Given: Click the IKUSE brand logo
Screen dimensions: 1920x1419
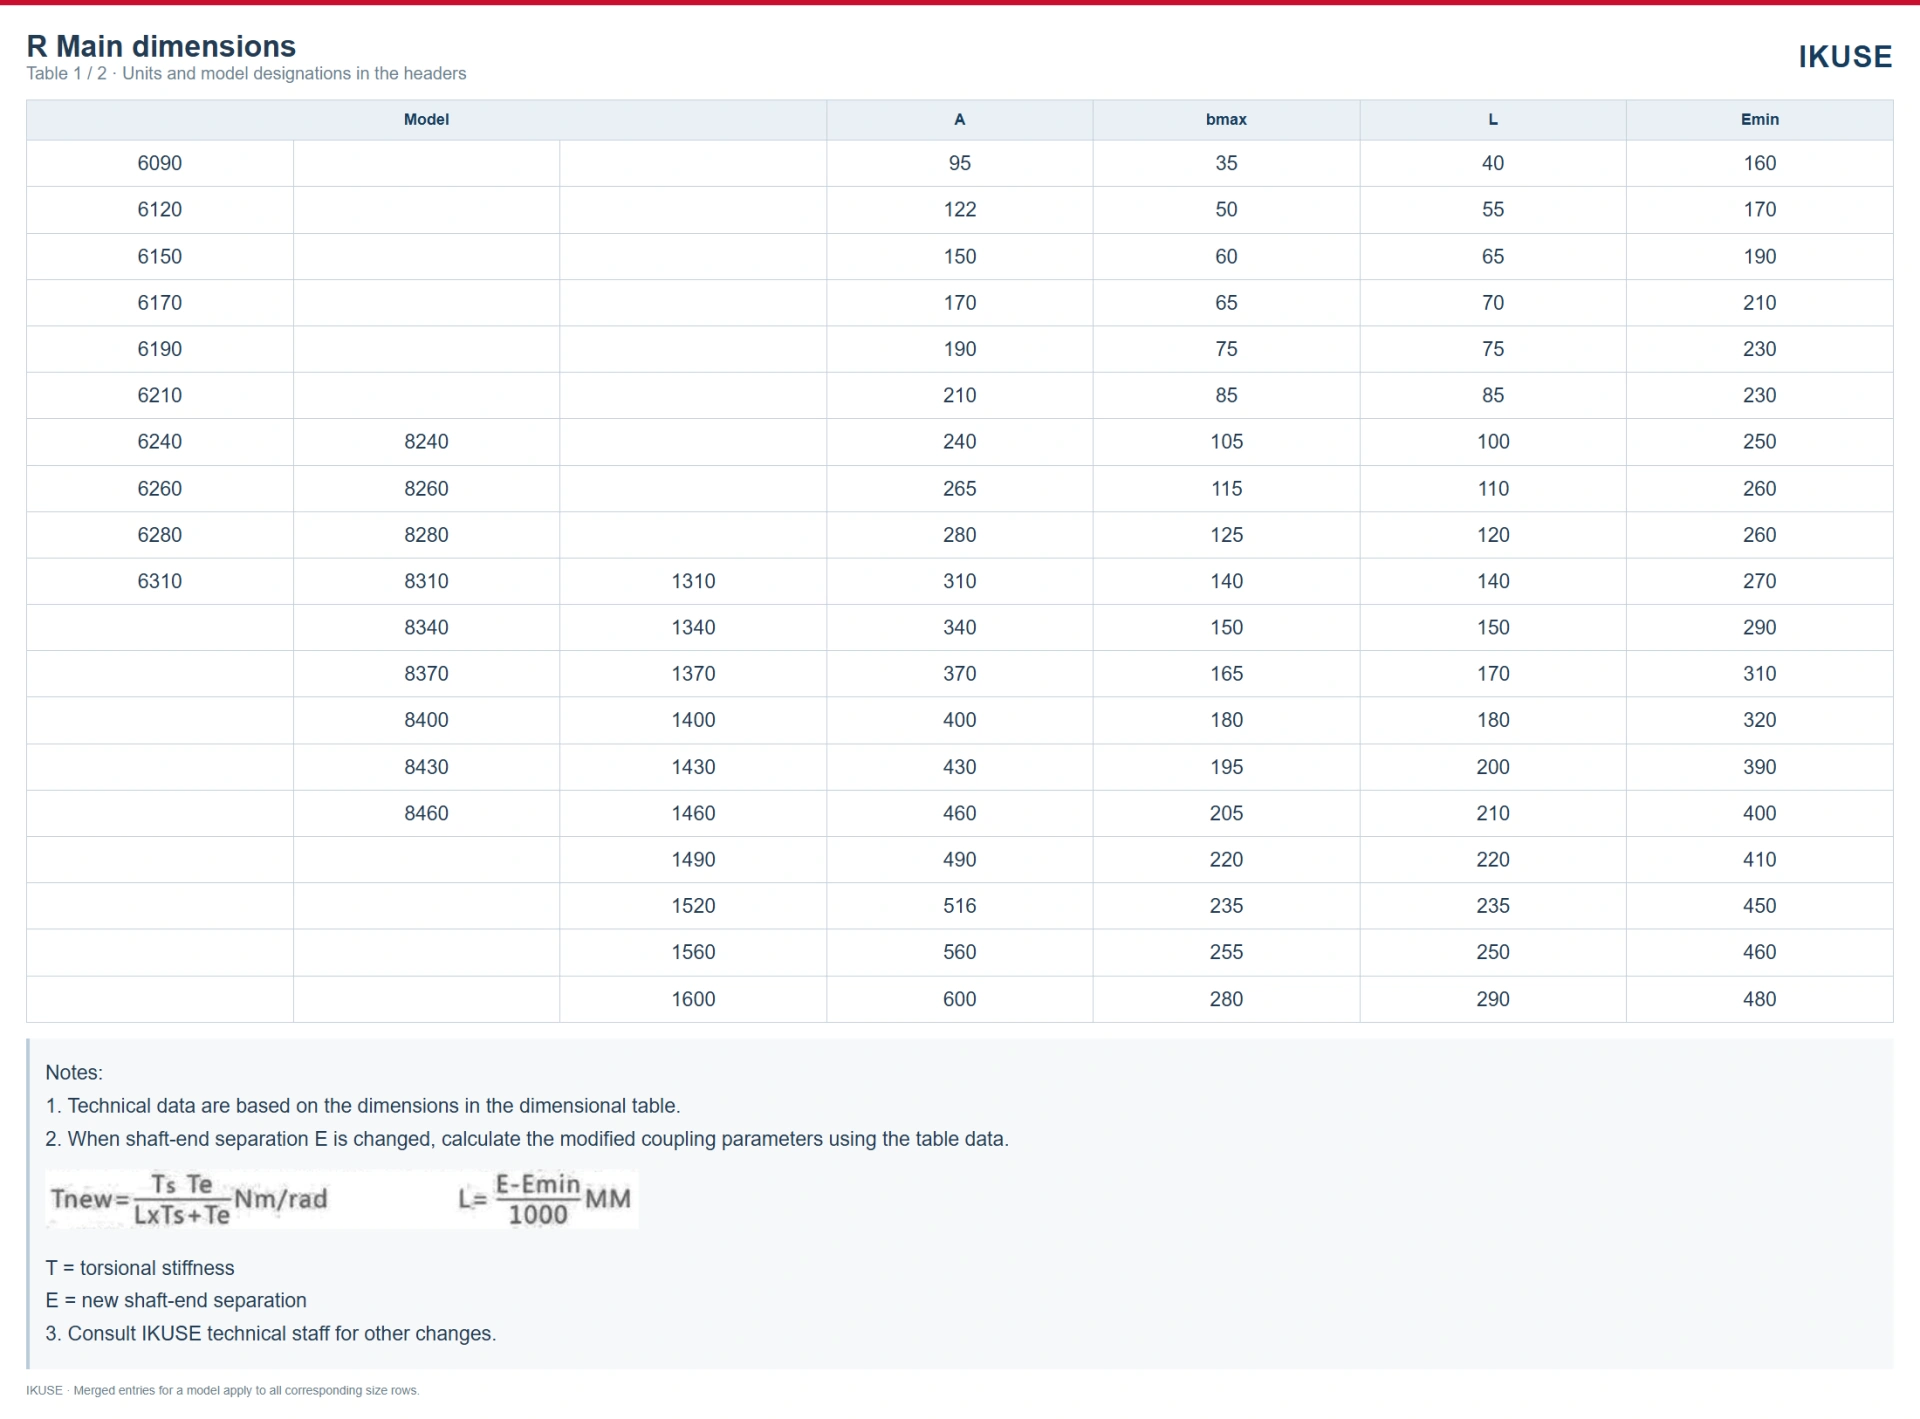Looking at the screenshot, I should [1845, 57].
